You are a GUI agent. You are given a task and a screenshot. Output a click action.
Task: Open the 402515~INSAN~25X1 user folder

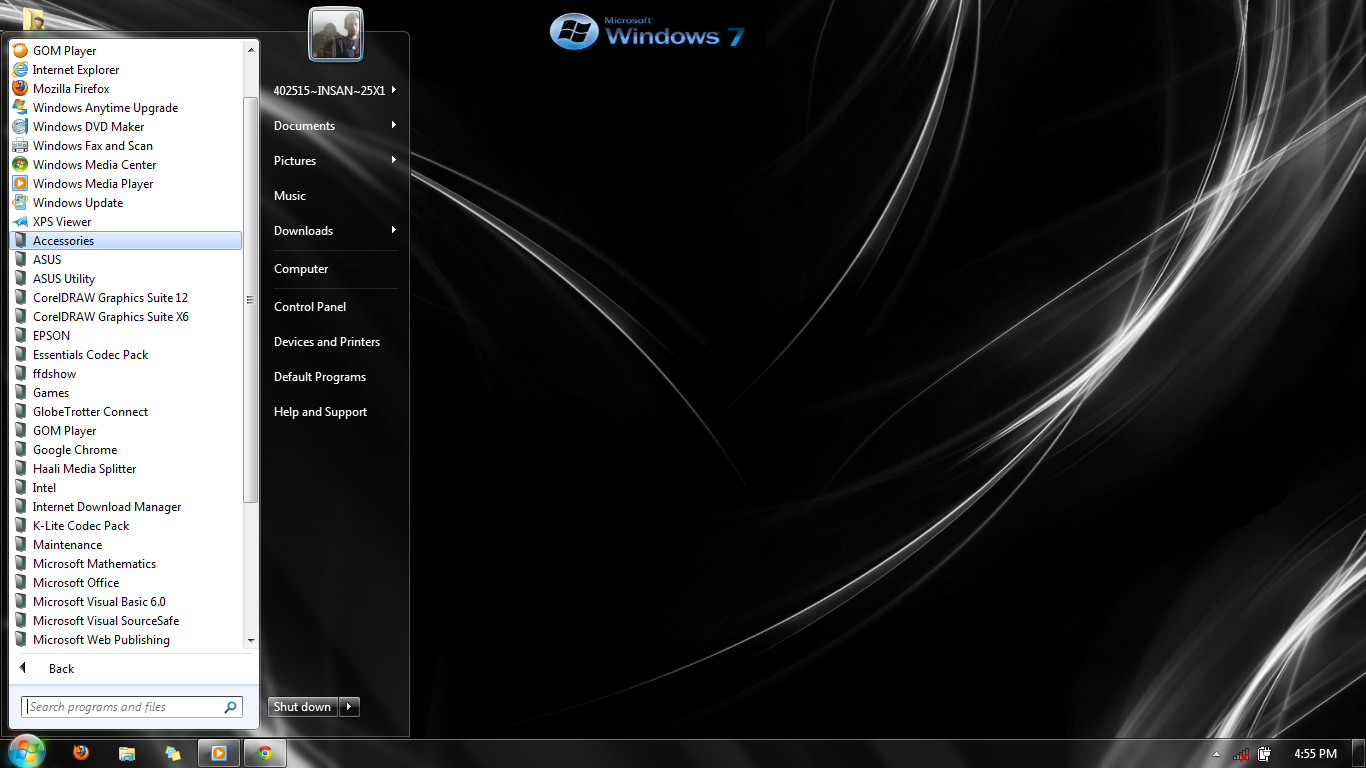click(335, 91)
